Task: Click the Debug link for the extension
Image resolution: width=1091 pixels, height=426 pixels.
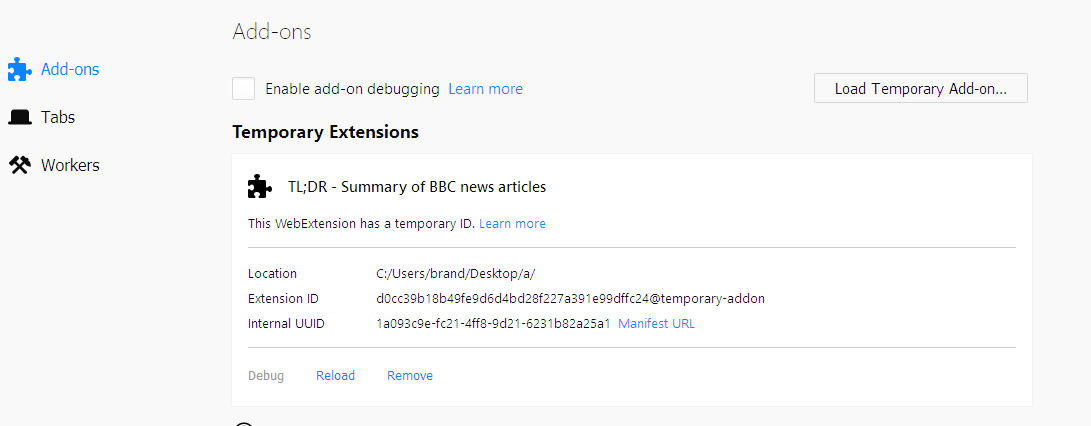Action: pyautogui.click(x=266, y=376)
